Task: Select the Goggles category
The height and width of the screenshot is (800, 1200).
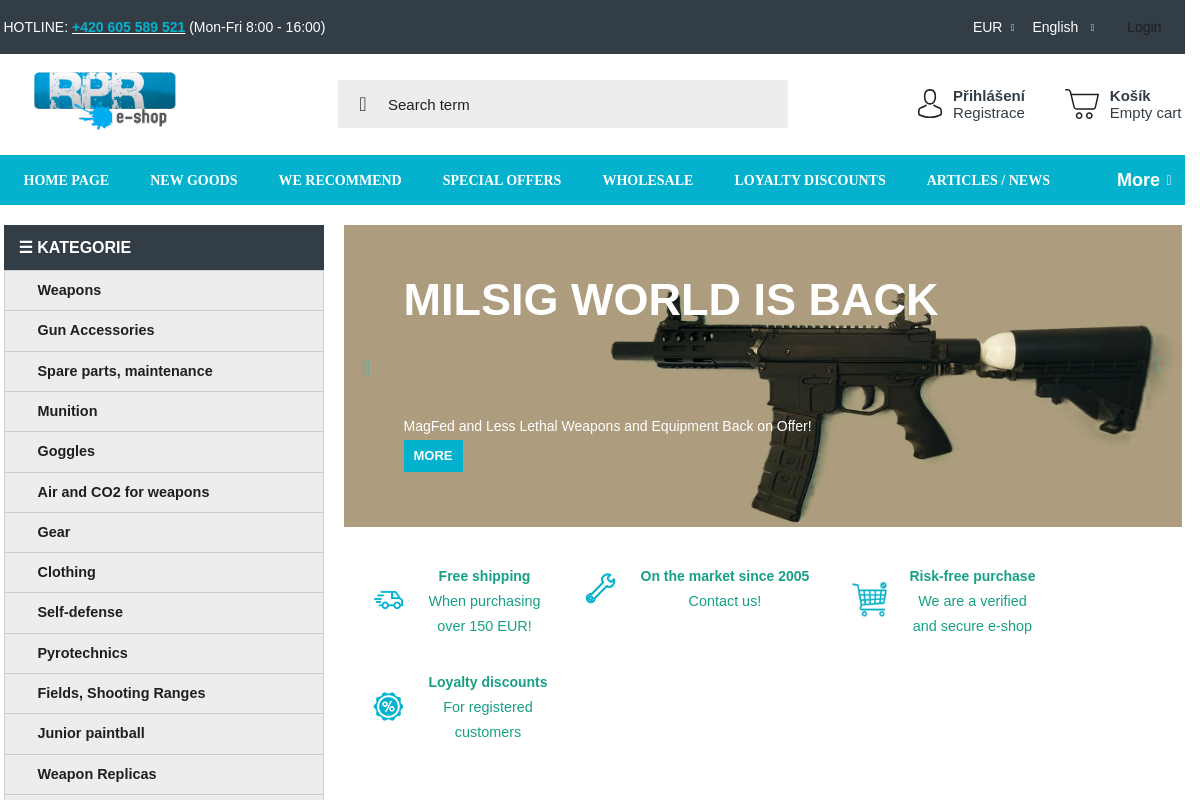Action: [164, 451]
